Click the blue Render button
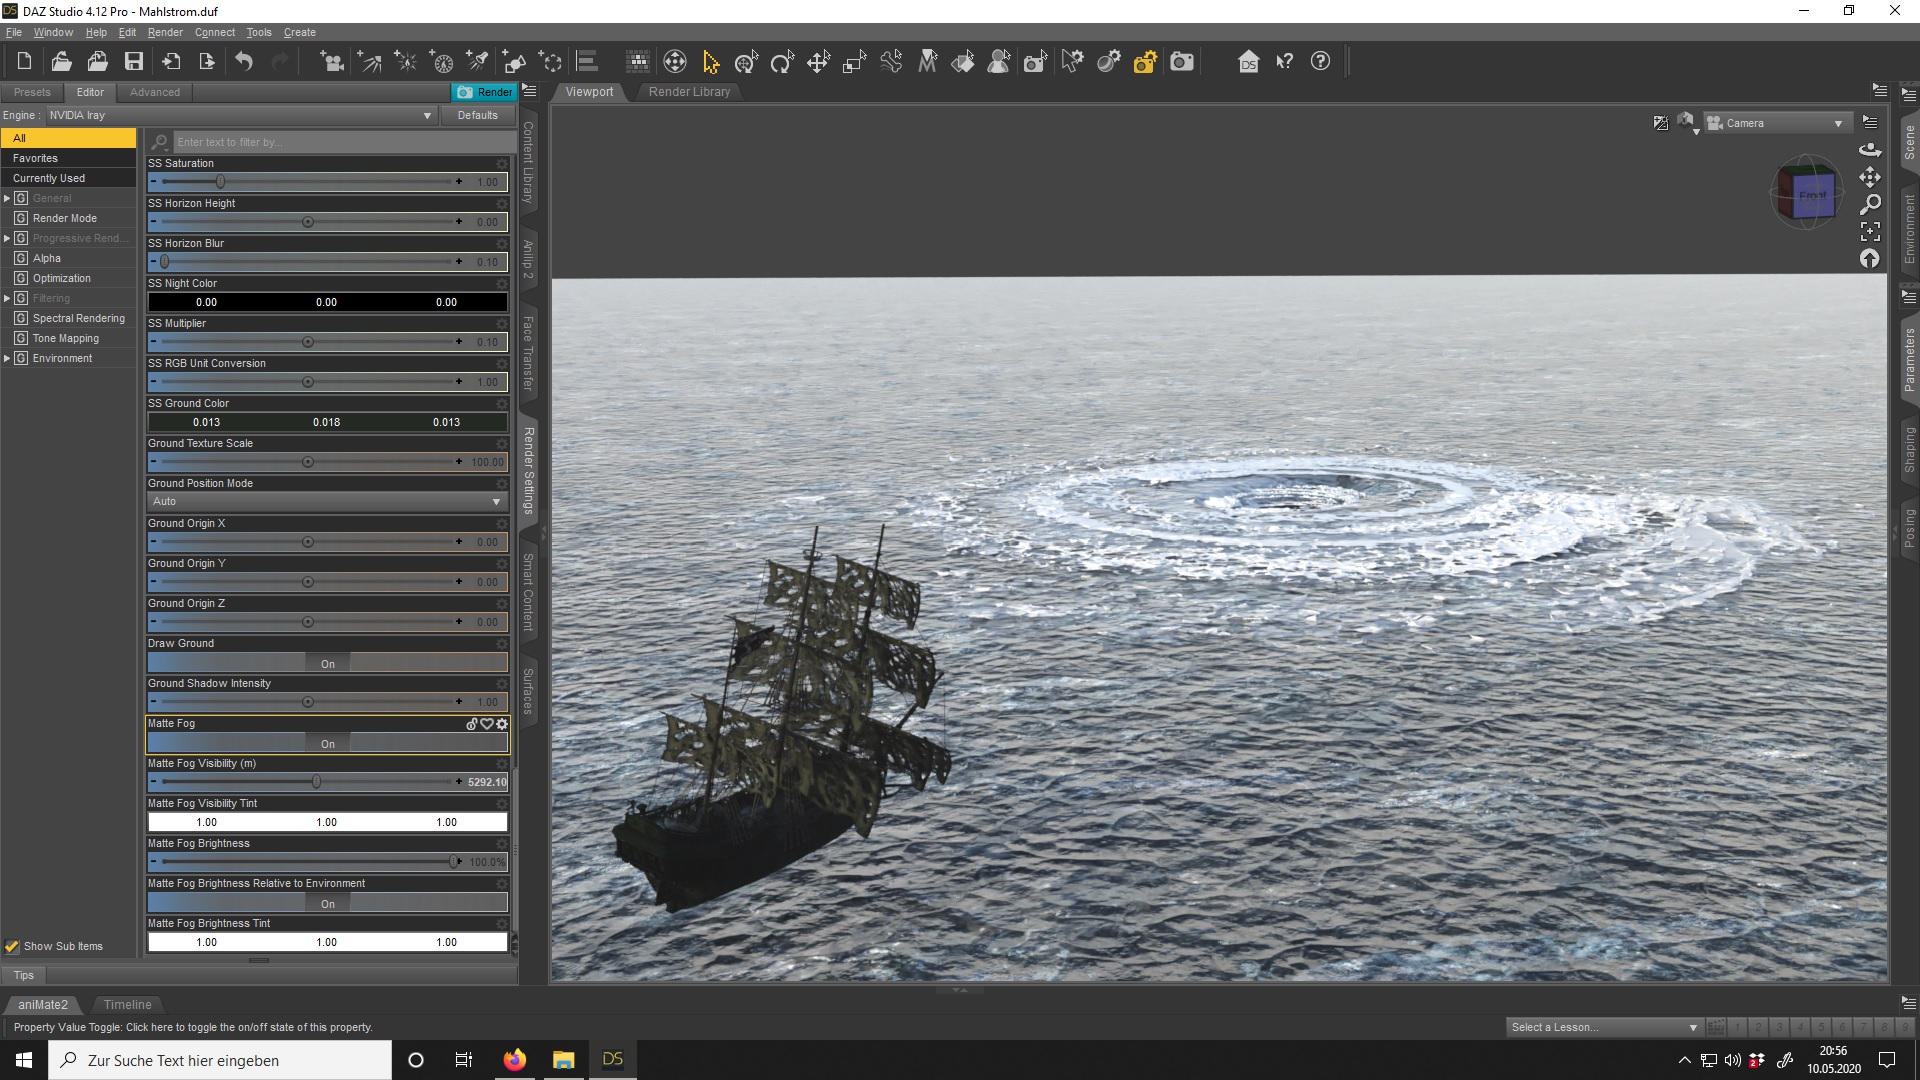 click(x=484, y=92)
